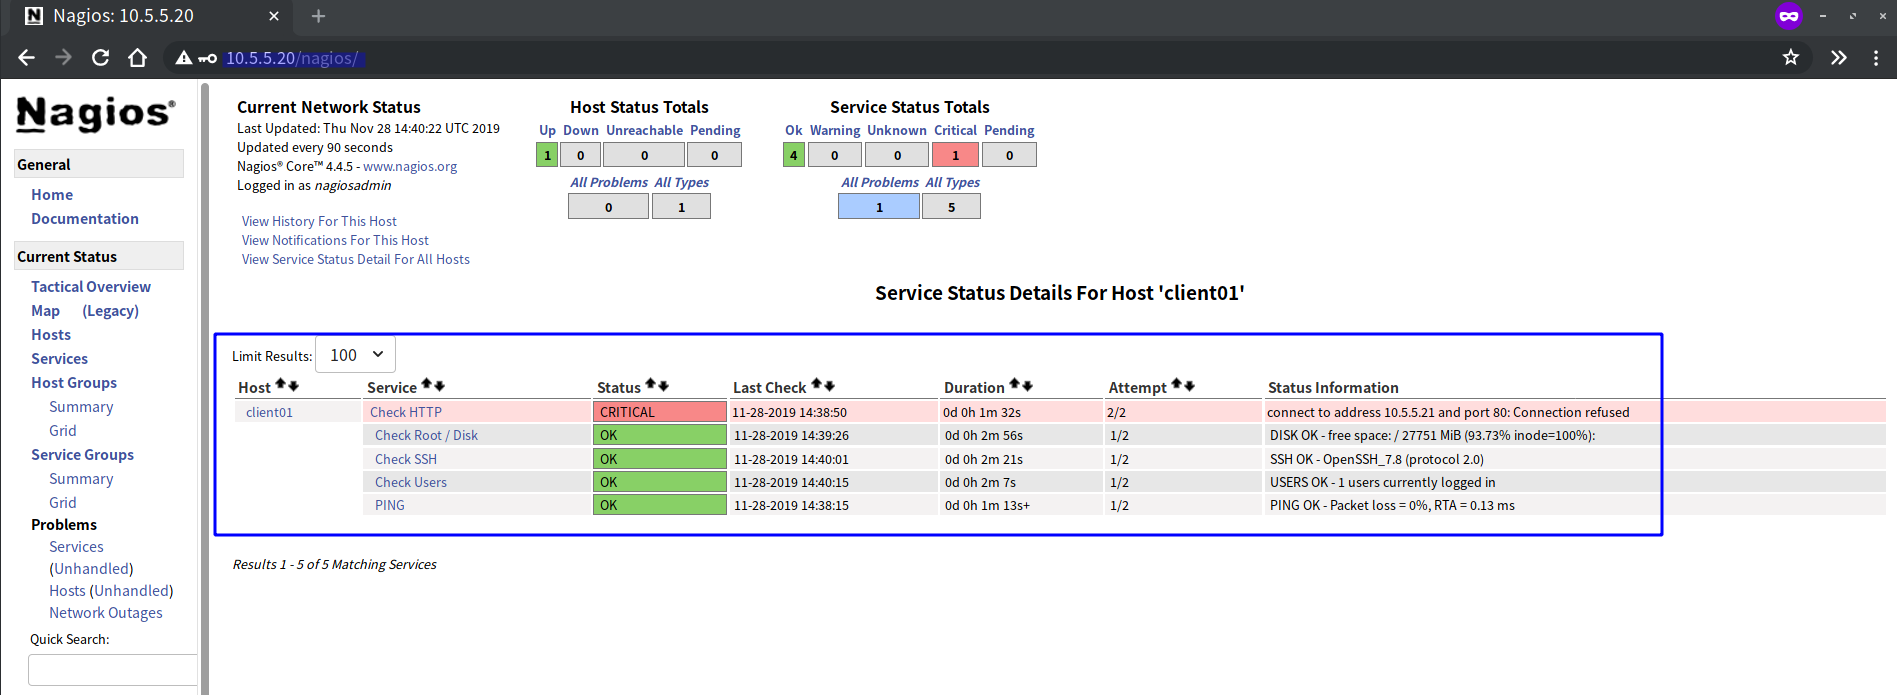
Task: Click the green Service Ok count box
Action: pos(793,155)
